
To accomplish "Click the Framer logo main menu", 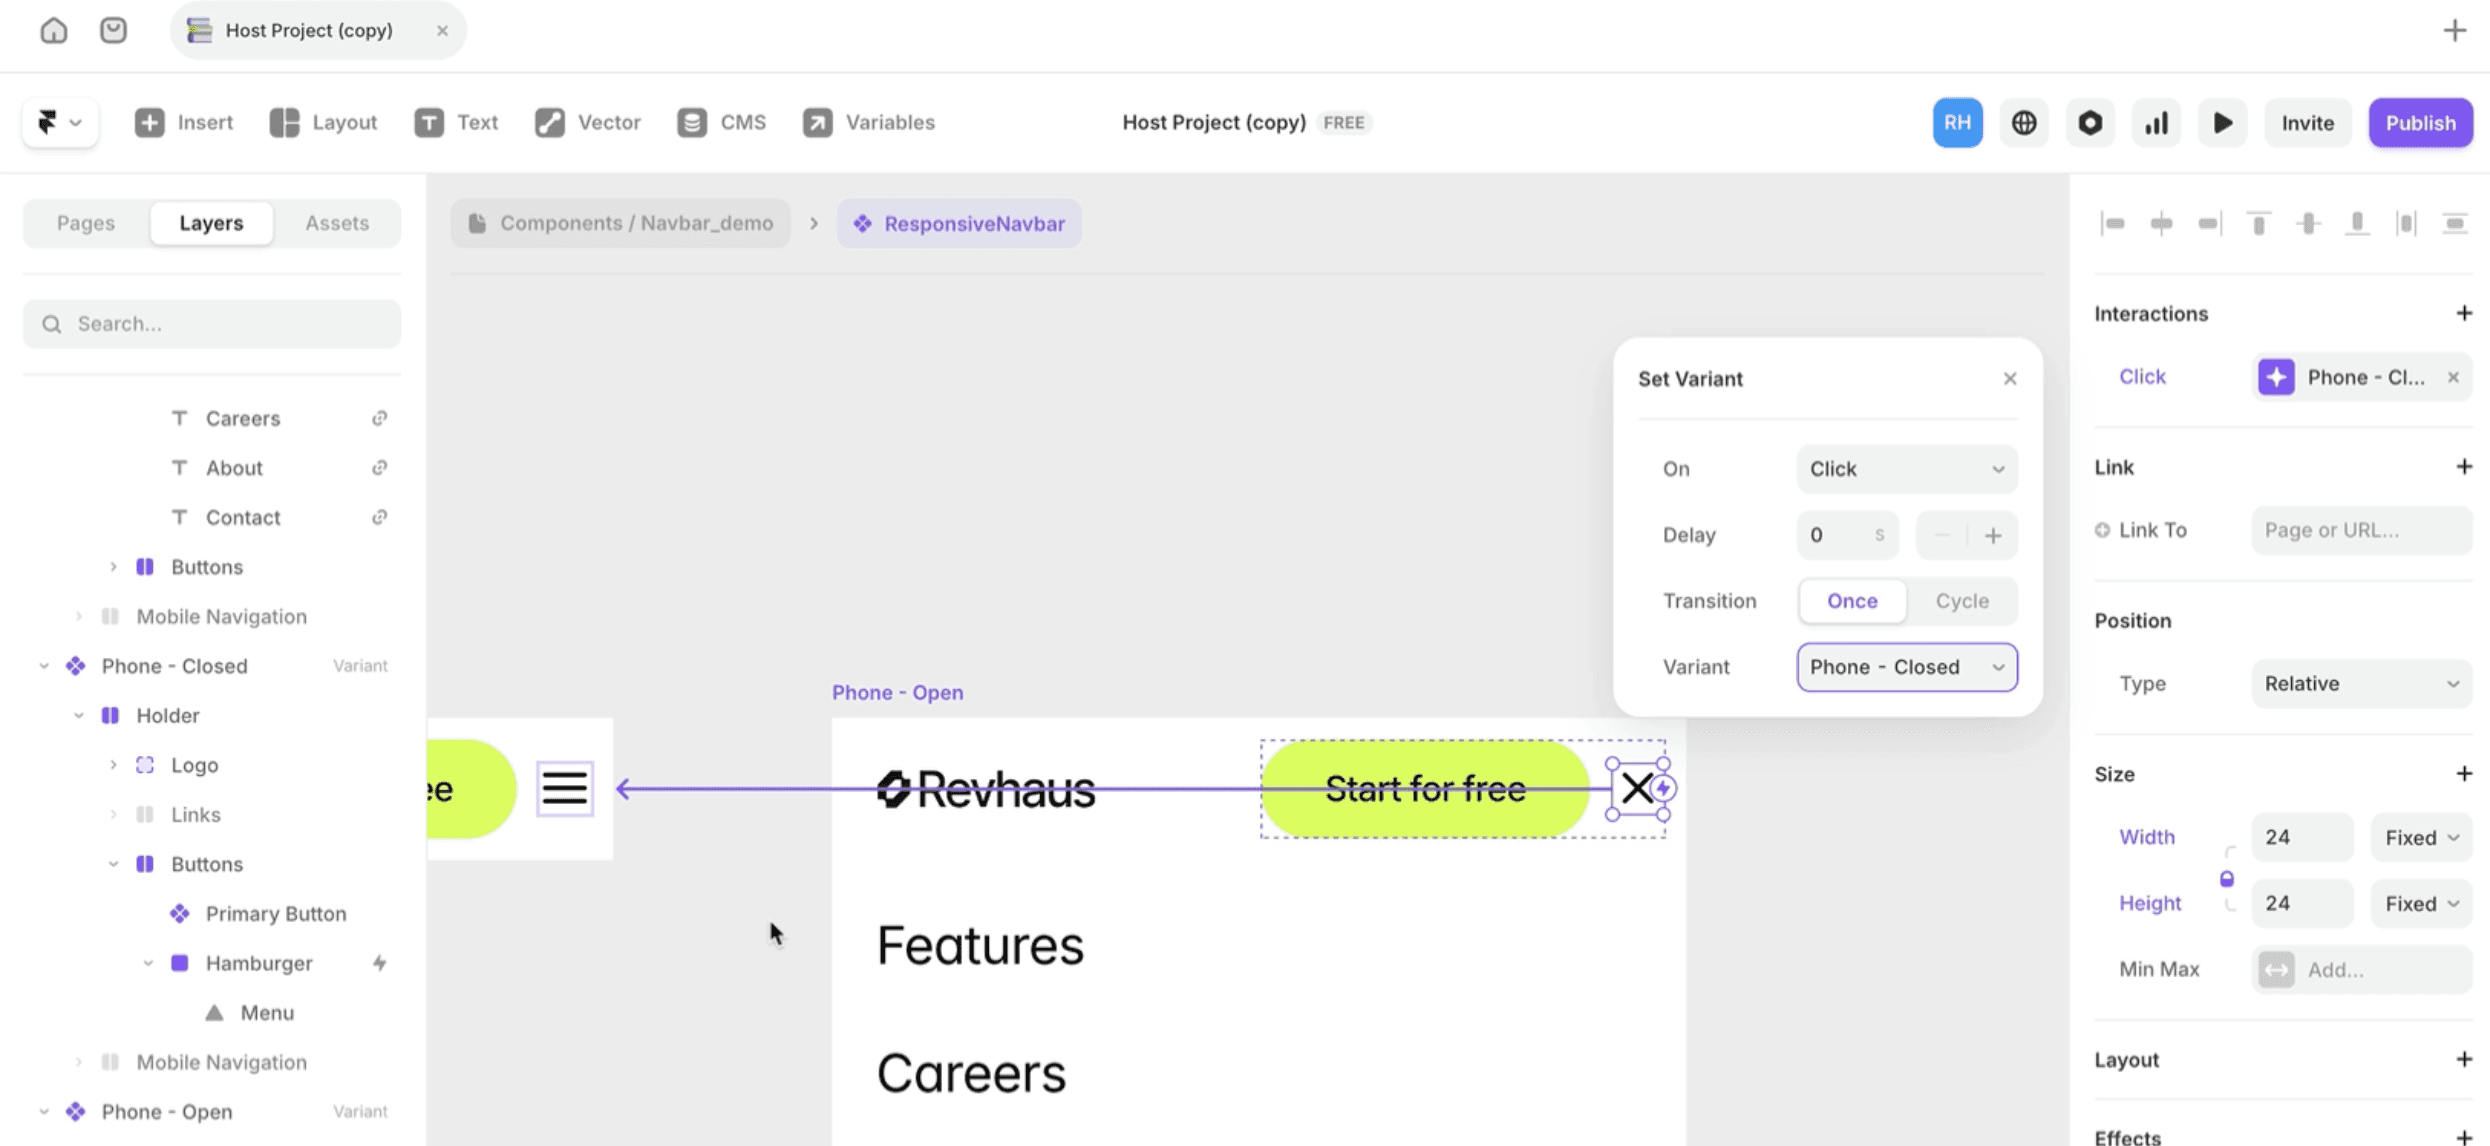I will pyautogui.click(x=59, y=122).
